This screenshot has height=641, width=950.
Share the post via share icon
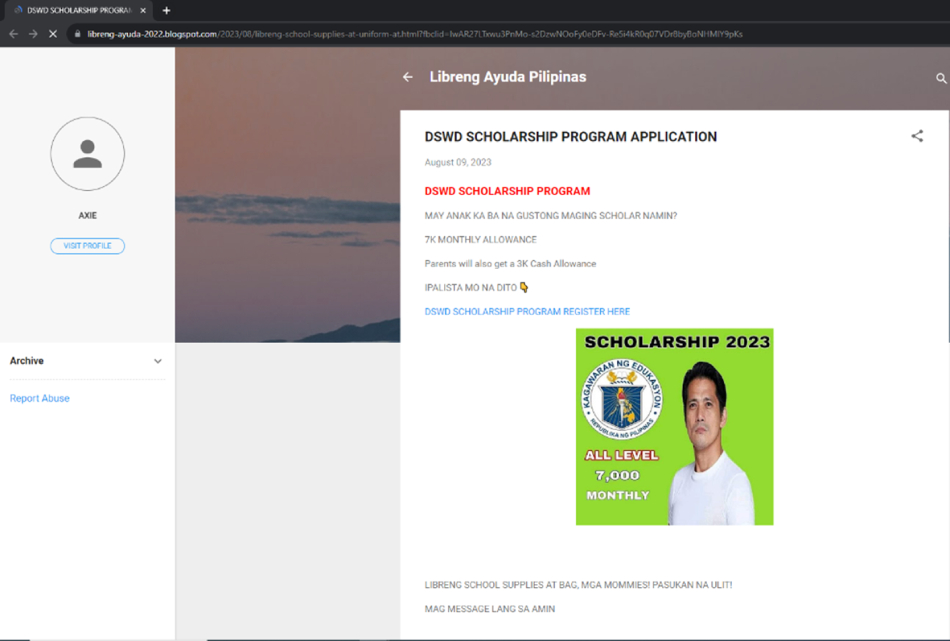click(917, 136)
